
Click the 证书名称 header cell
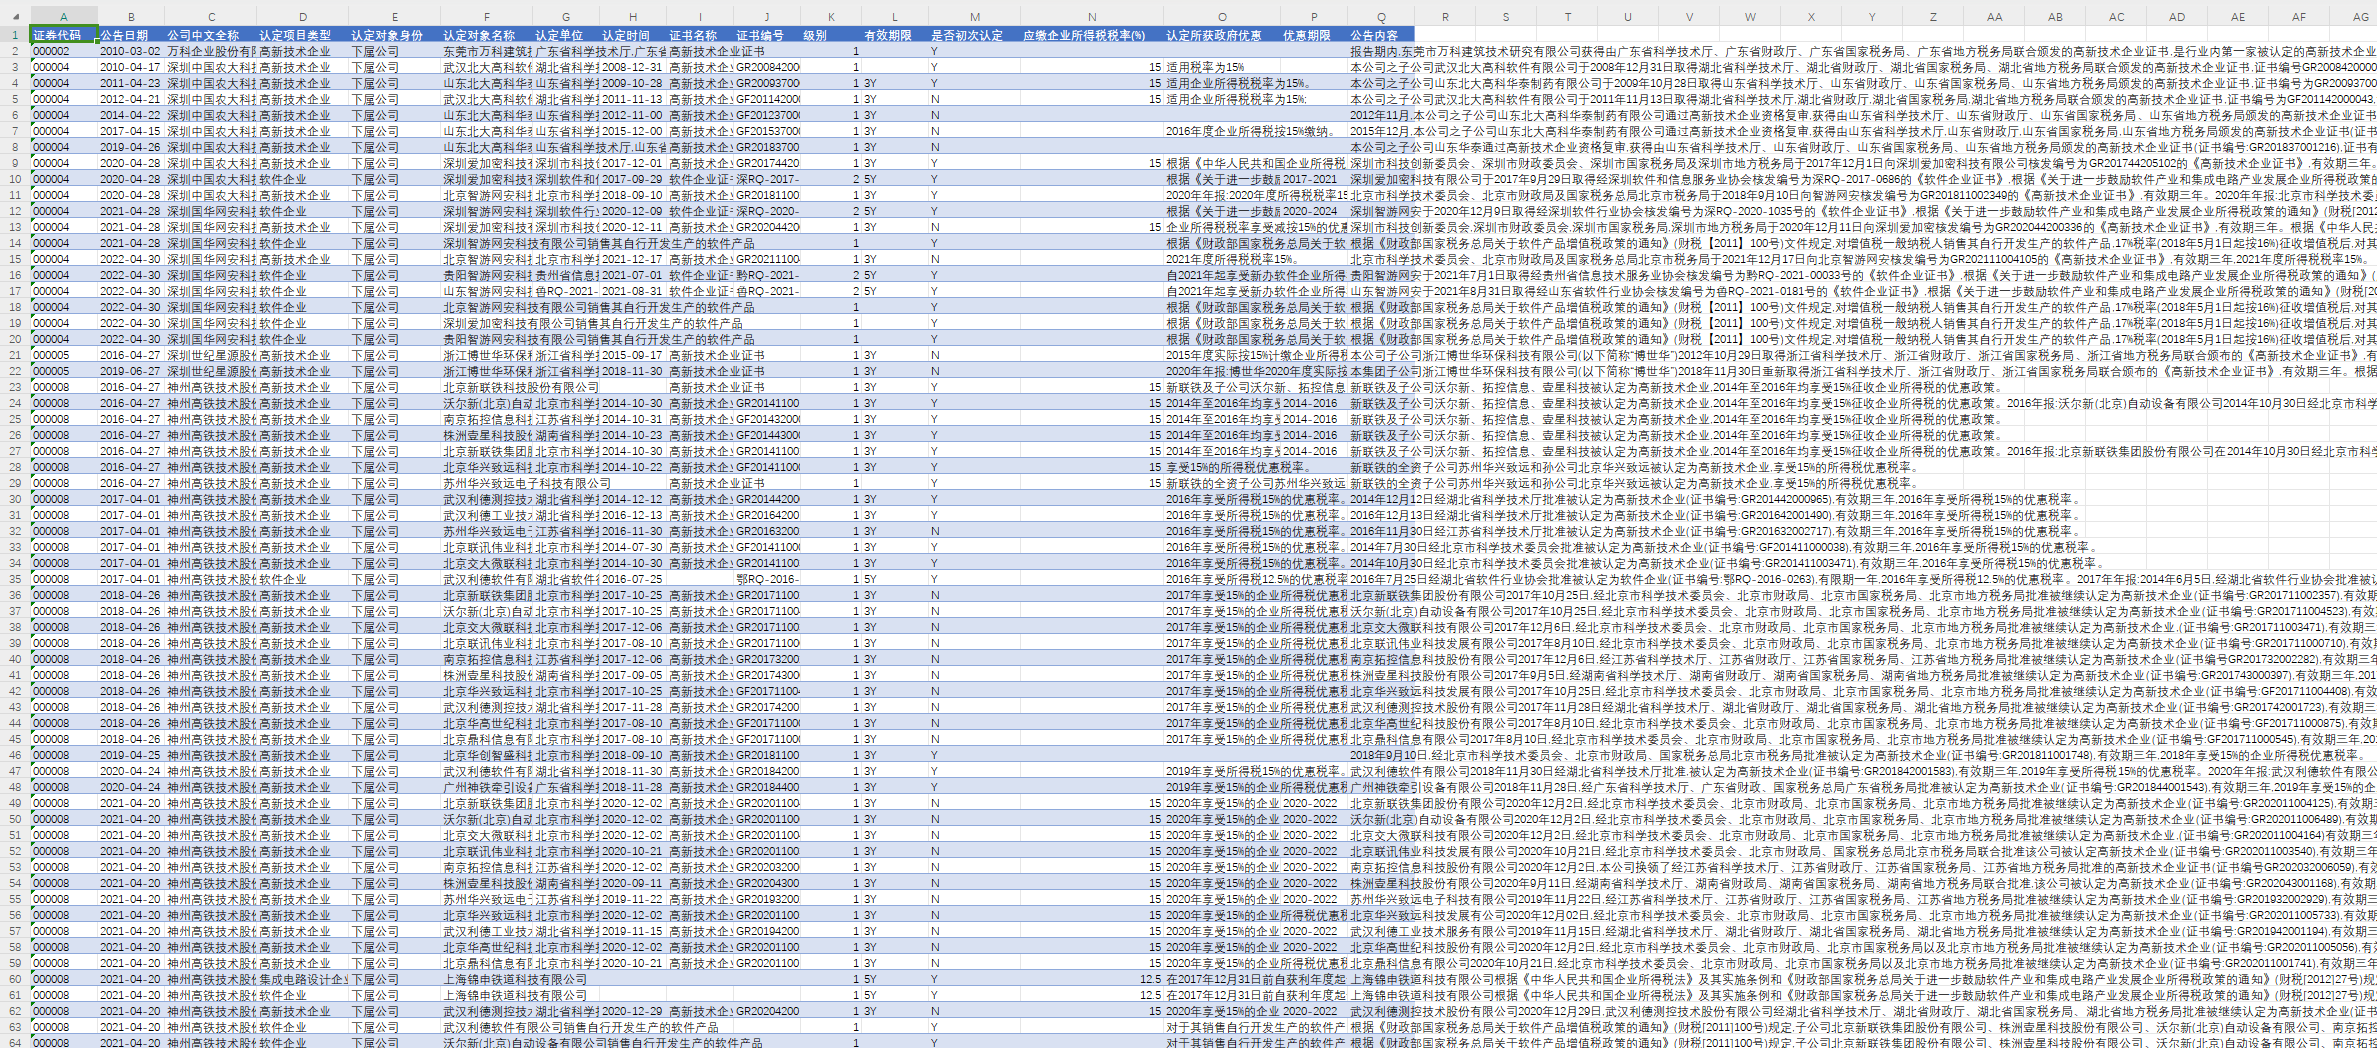click(700, 35)
